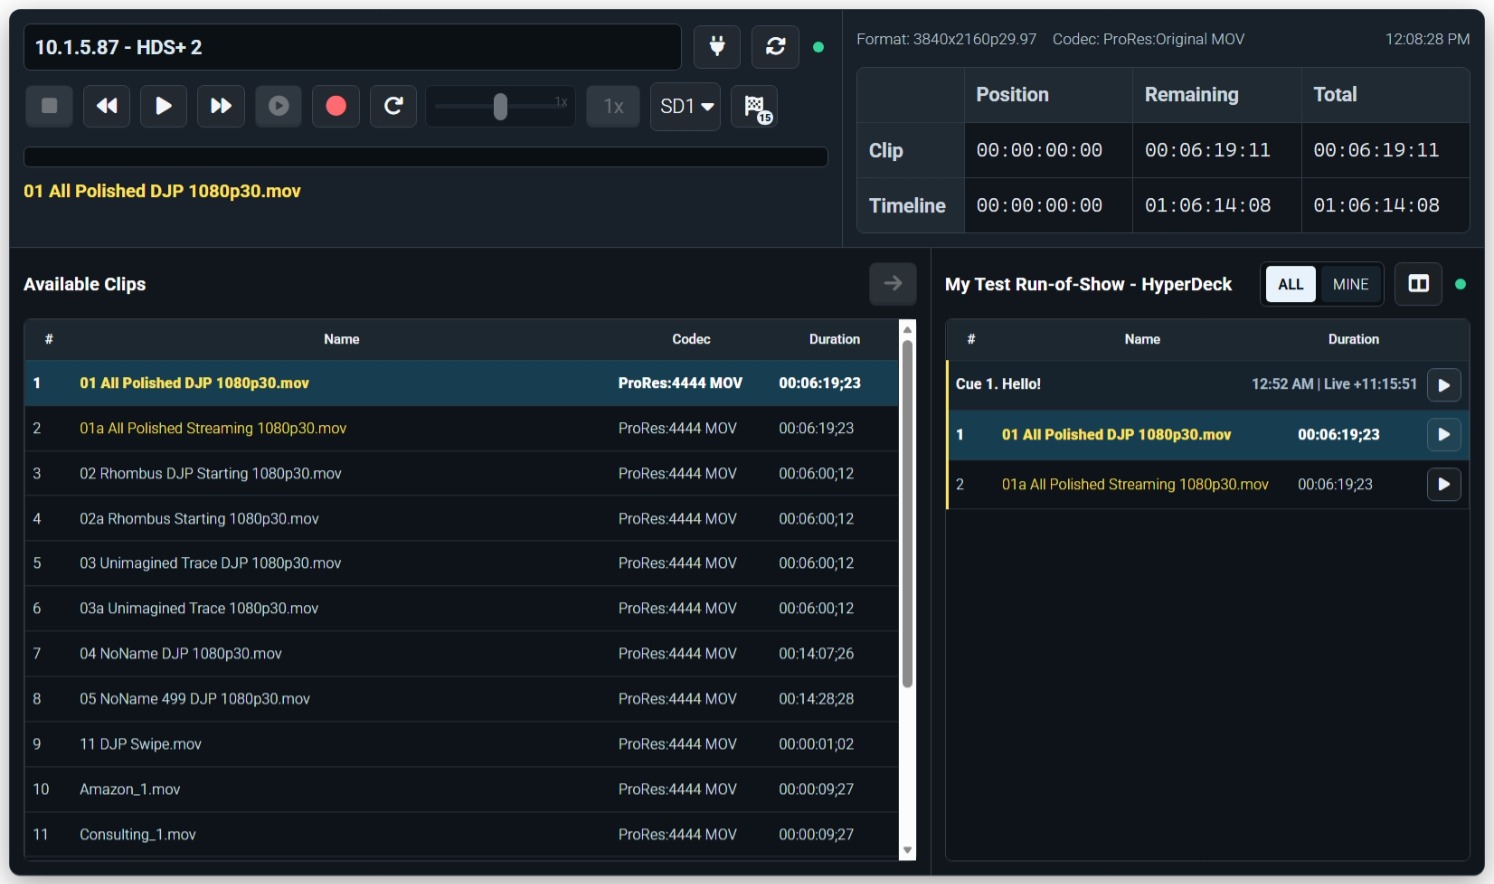The image size is (1494, 884).
Task: Switch to the MINE filter
Action: click(x=1350, y=284)
